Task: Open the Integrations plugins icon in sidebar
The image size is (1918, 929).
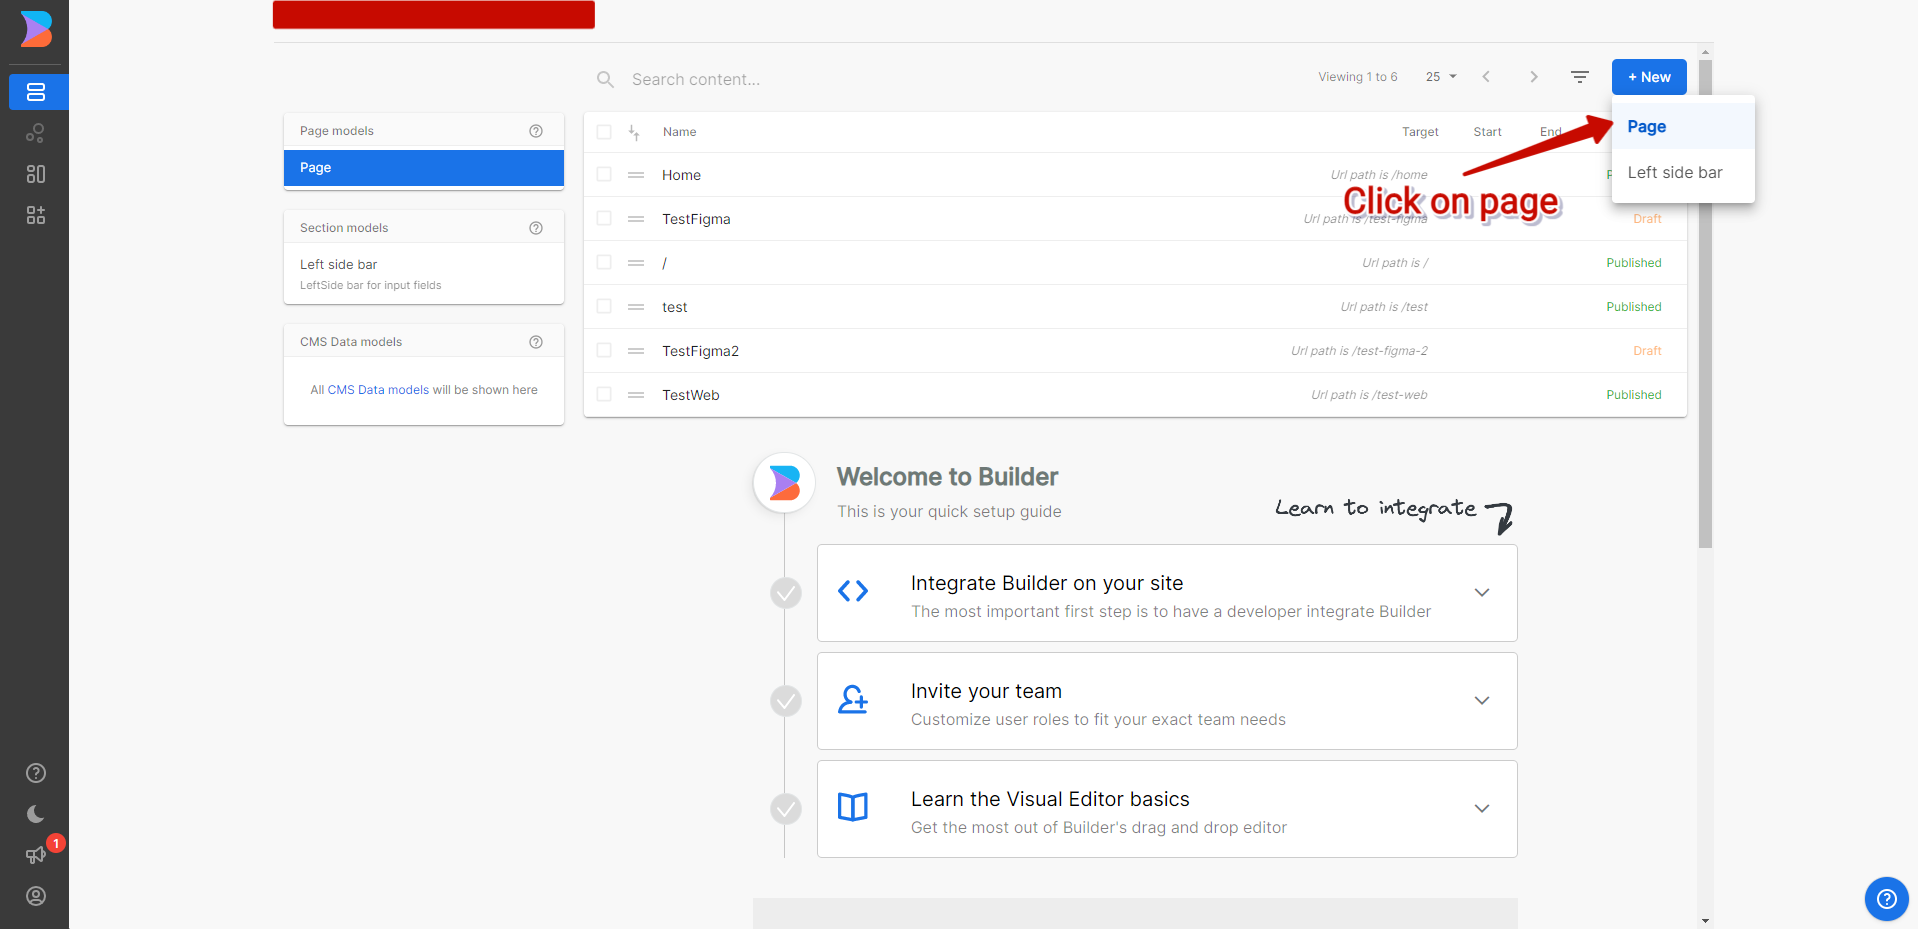Action: (x=36, y=215)
